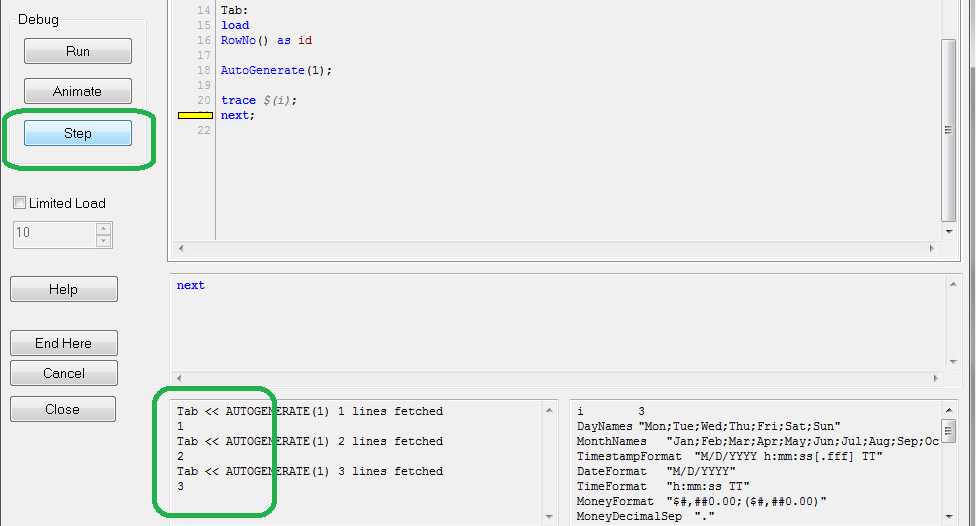
Task: Click the 'RowNo() as id' line
Action: coord(266,40)
